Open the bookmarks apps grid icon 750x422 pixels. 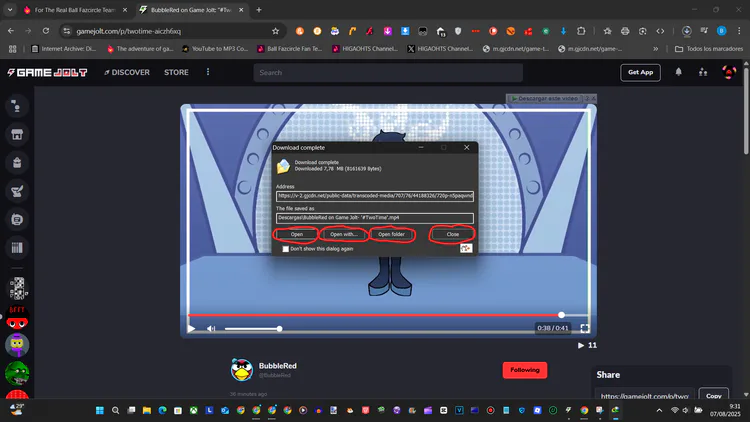12,49
